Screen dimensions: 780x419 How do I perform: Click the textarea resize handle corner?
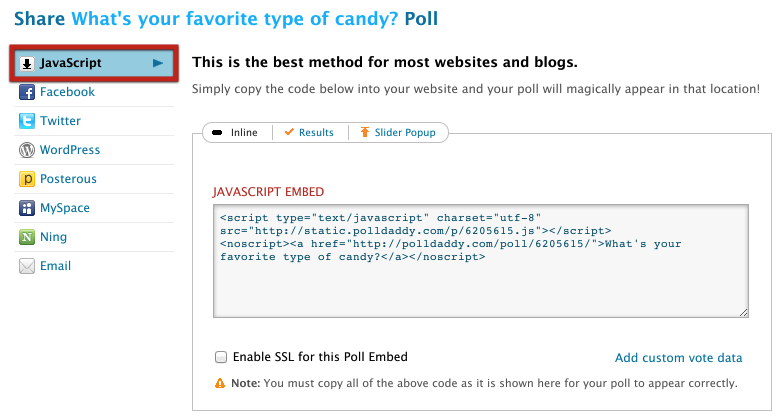click(744, 313)
